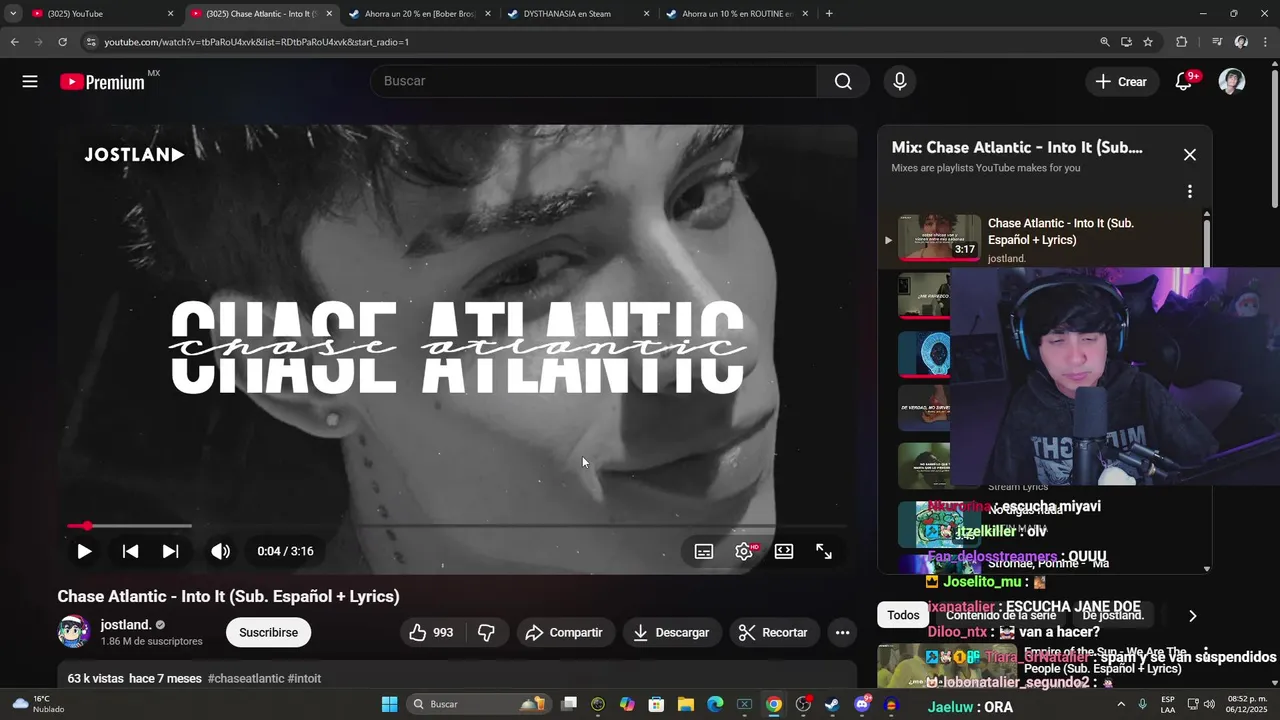Open a new browser tab
Screen dimensions: 1280x720
pos(829,14)
